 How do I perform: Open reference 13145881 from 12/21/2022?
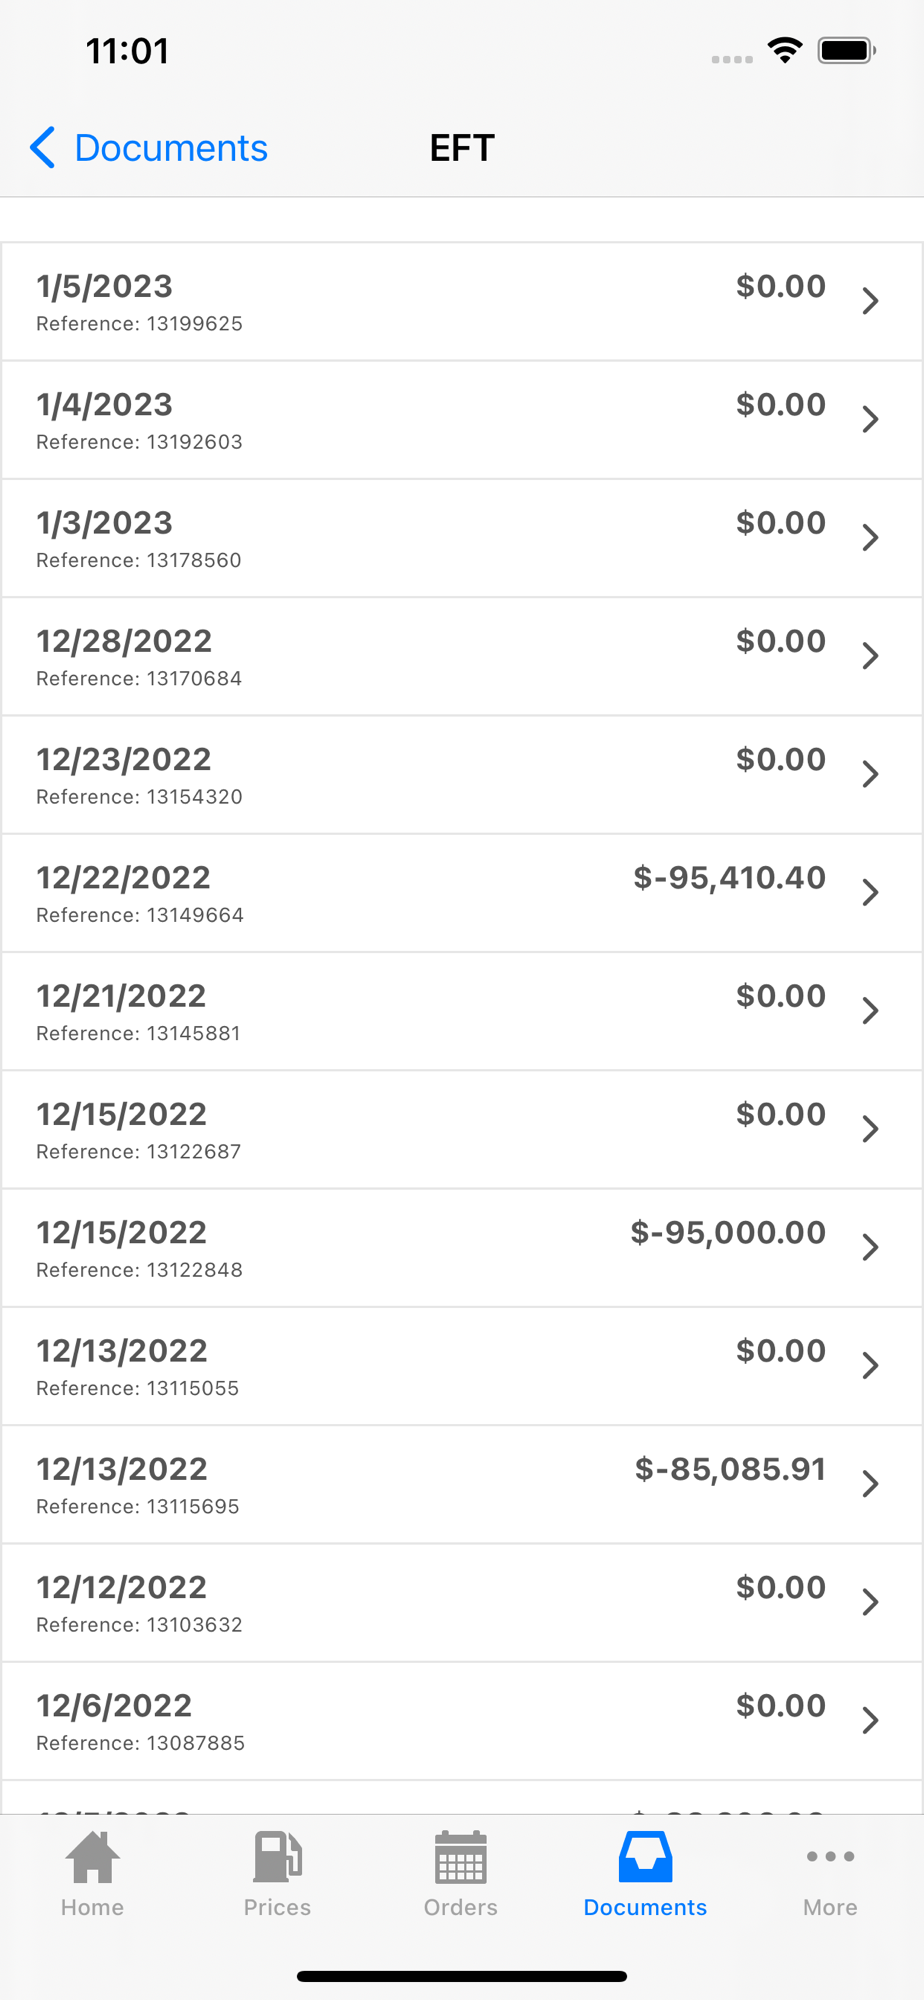462,1011
